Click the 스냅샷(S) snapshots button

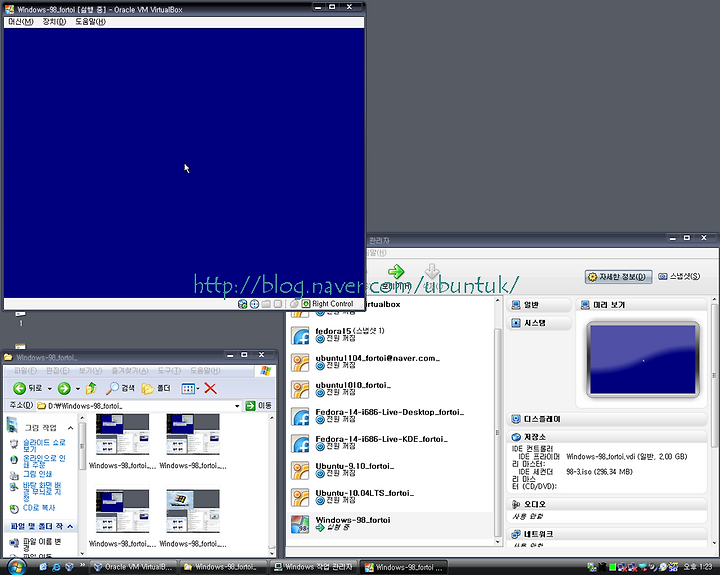pos(679,276)
